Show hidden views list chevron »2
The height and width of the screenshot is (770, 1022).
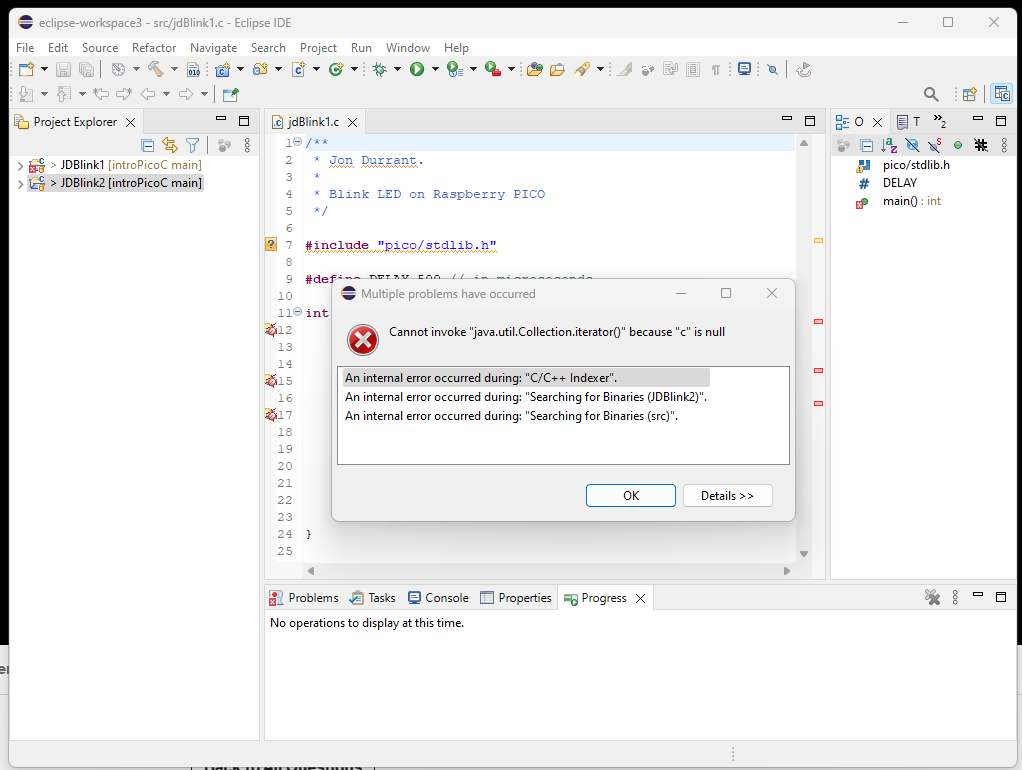tap(939, 121)
